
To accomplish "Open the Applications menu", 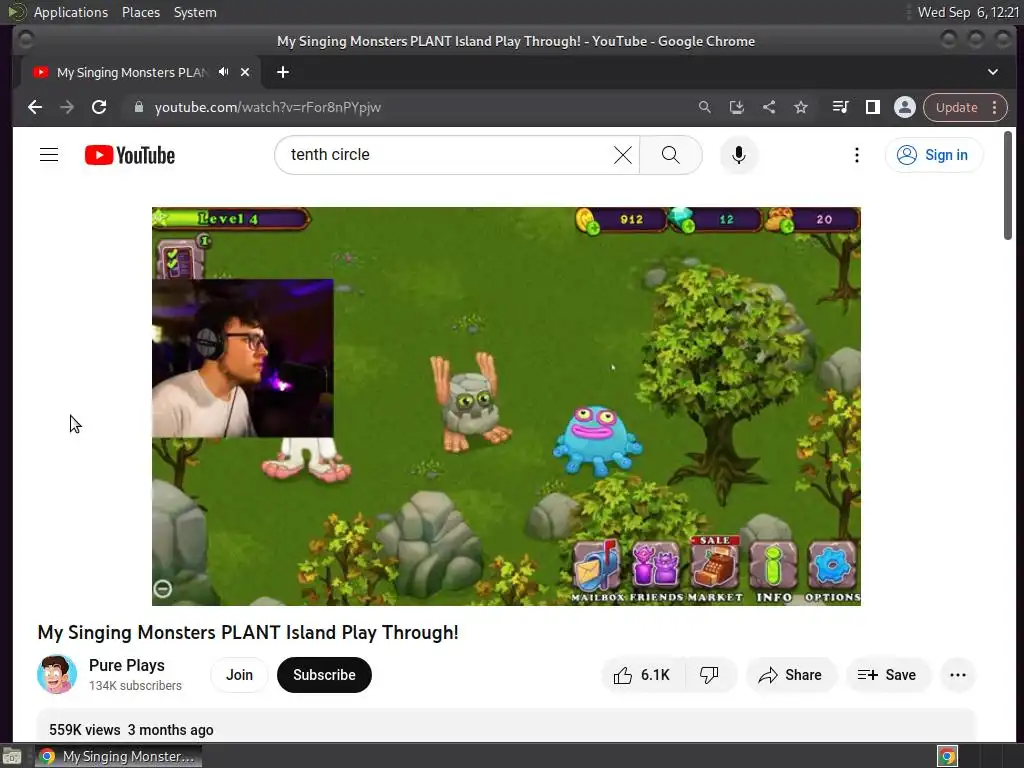I will tap(71, 12).
